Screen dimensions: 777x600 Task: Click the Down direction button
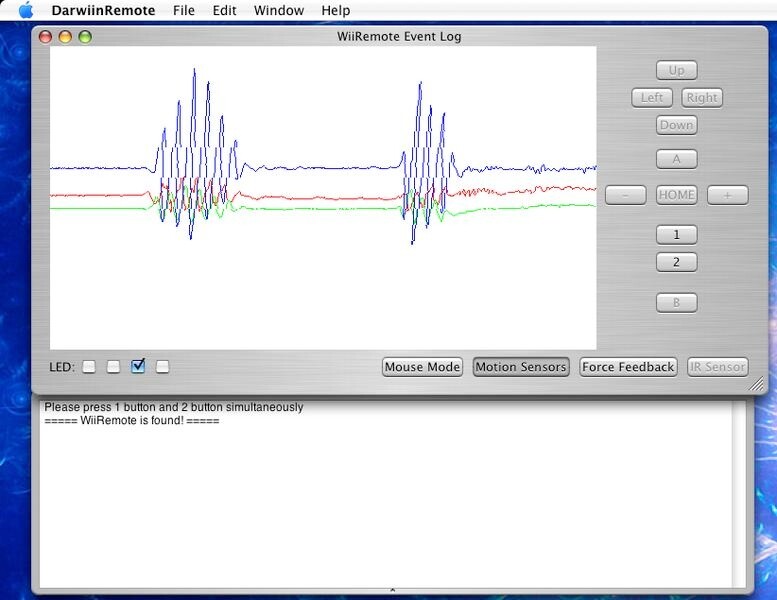pyautogui.click(x=676, y=125)
